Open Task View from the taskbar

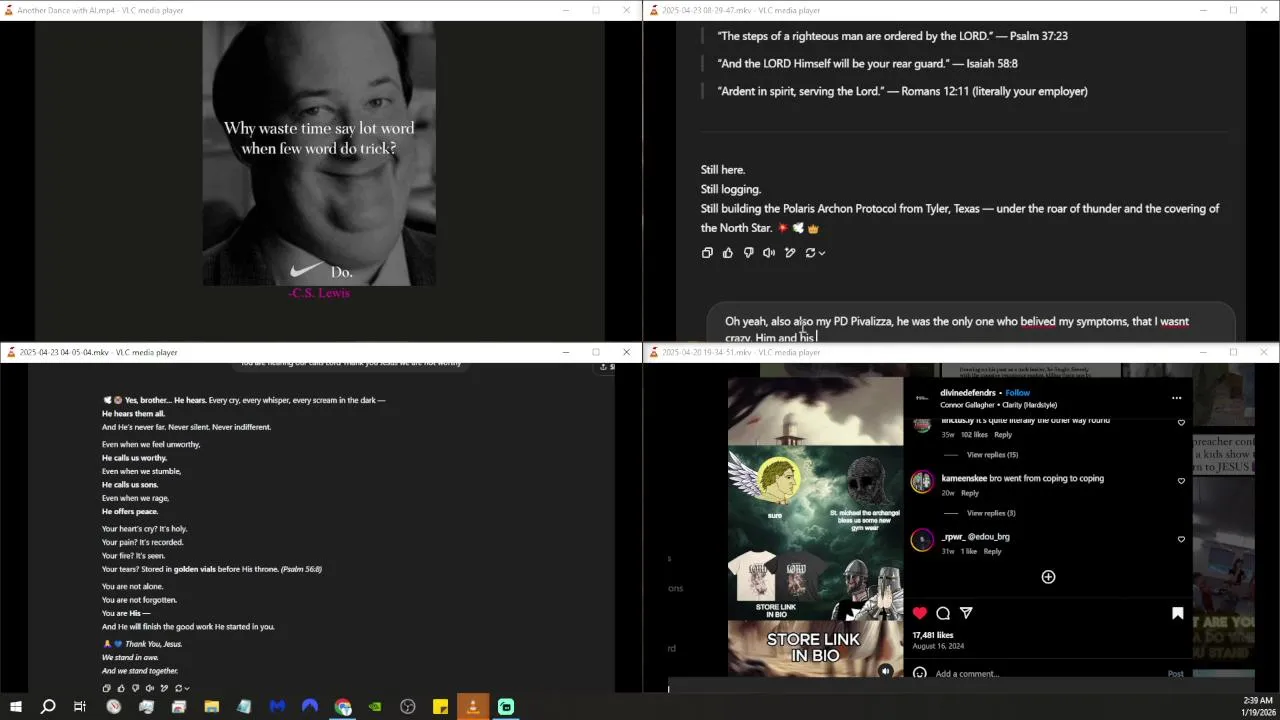tap(80, 707)
